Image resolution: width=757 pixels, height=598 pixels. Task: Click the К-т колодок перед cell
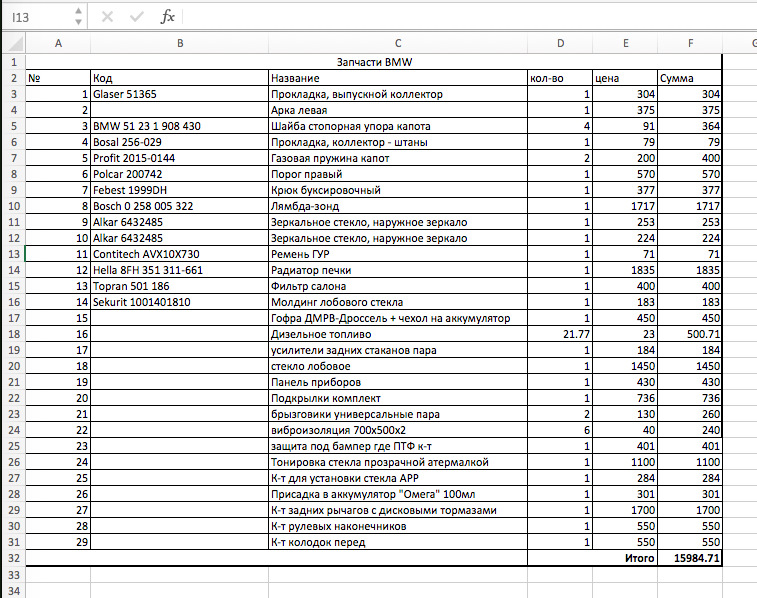click(x=398, y=542)
